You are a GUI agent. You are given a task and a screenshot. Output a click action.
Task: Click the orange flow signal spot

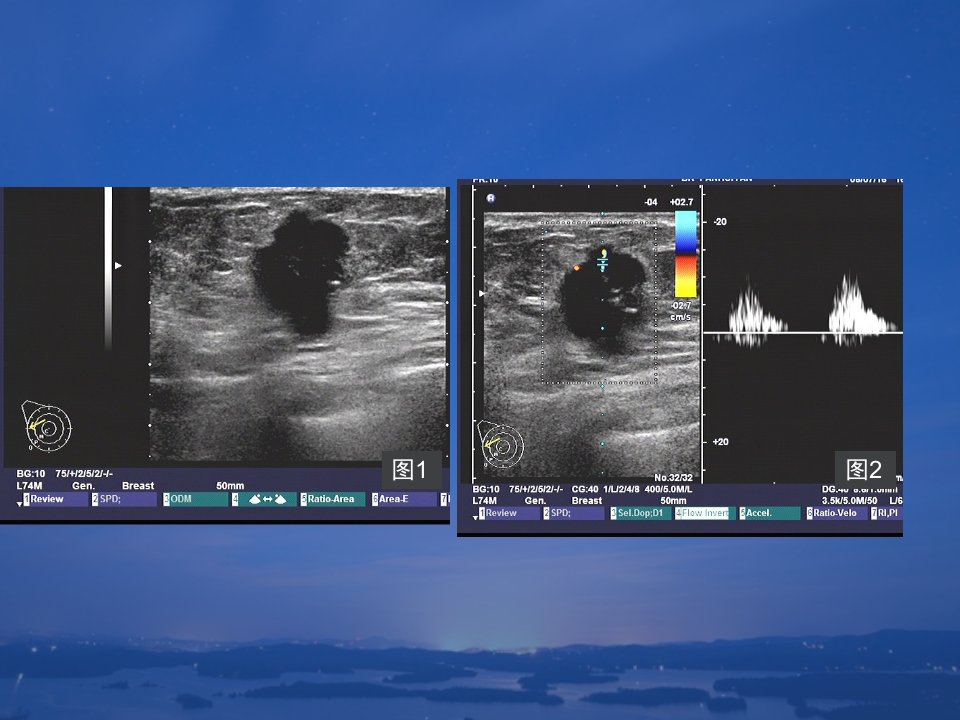(x=576, y=268)
